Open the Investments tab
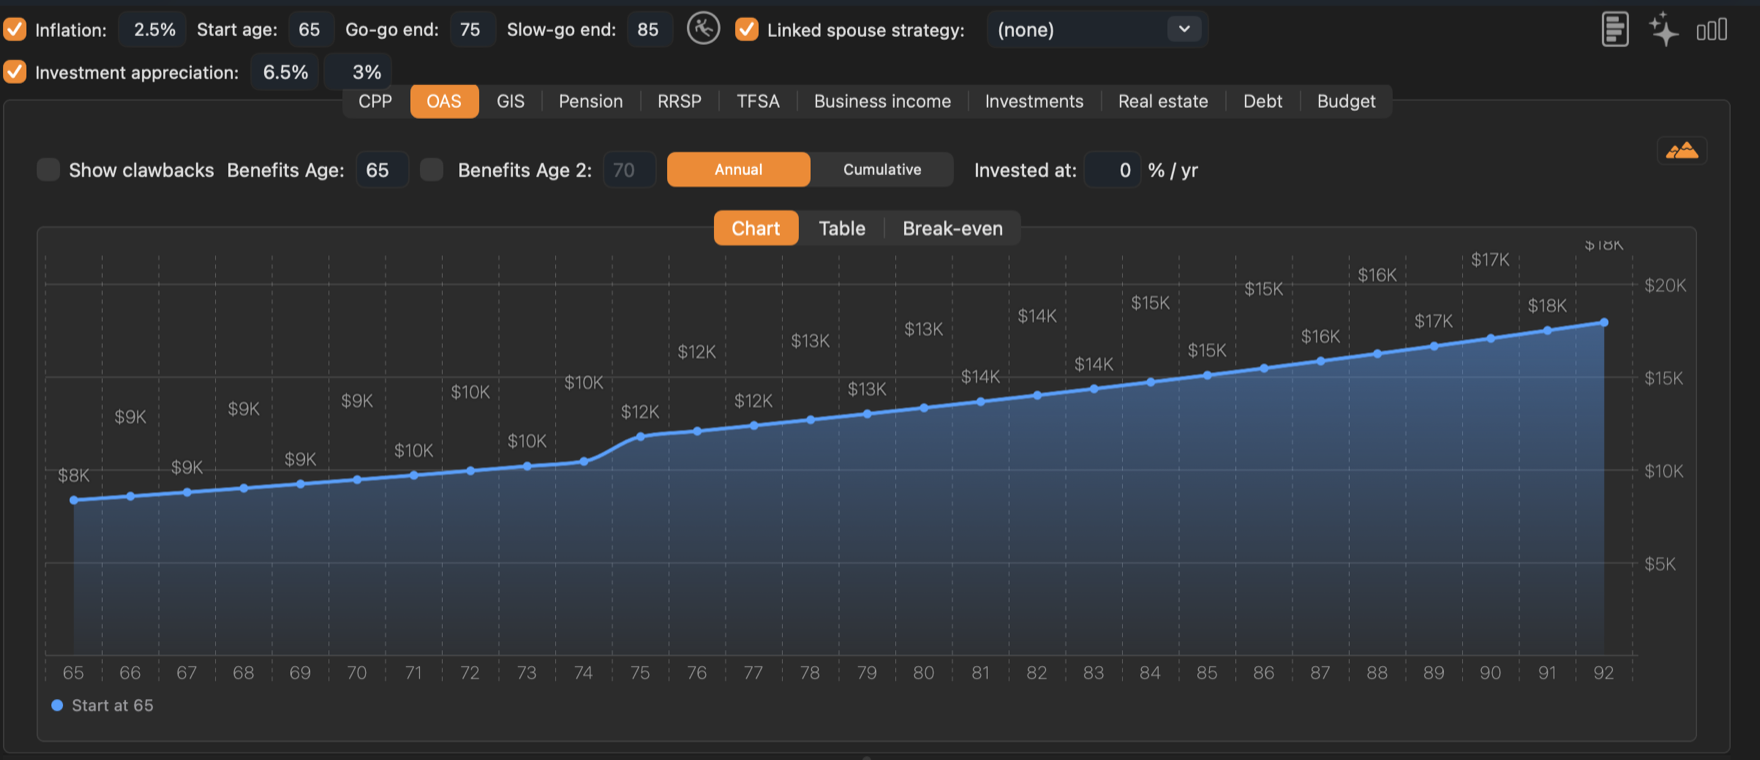This screenshot has height=760, width=1760. (1034, 101)
